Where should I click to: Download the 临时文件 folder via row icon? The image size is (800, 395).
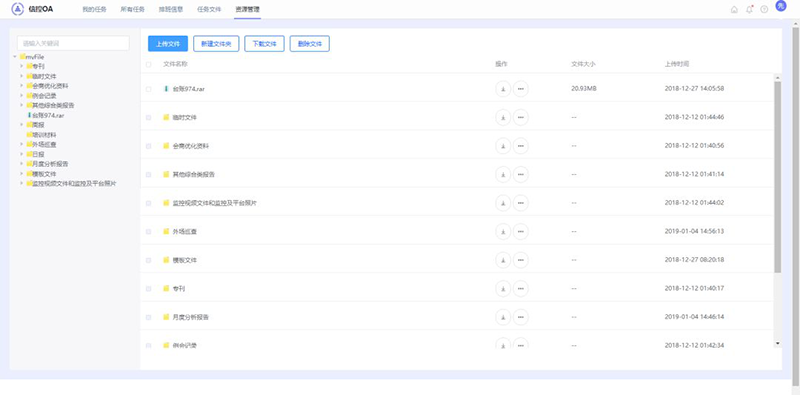(503, 117)
